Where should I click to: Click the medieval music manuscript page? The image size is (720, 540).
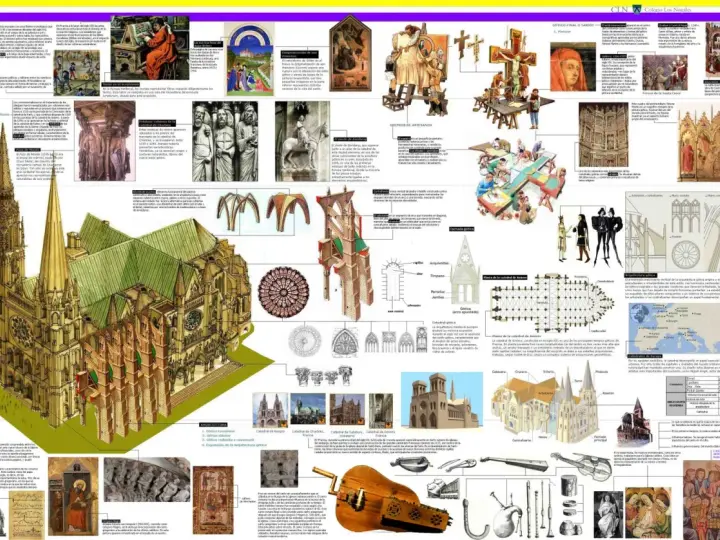(x=28, y=514)
